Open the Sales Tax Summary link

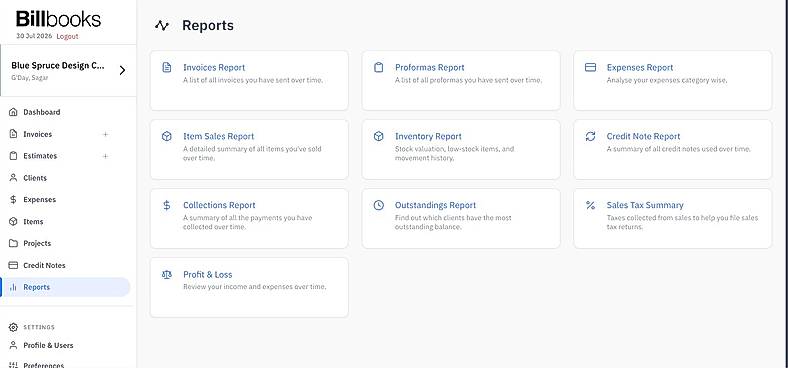click(x=645, y=205)
